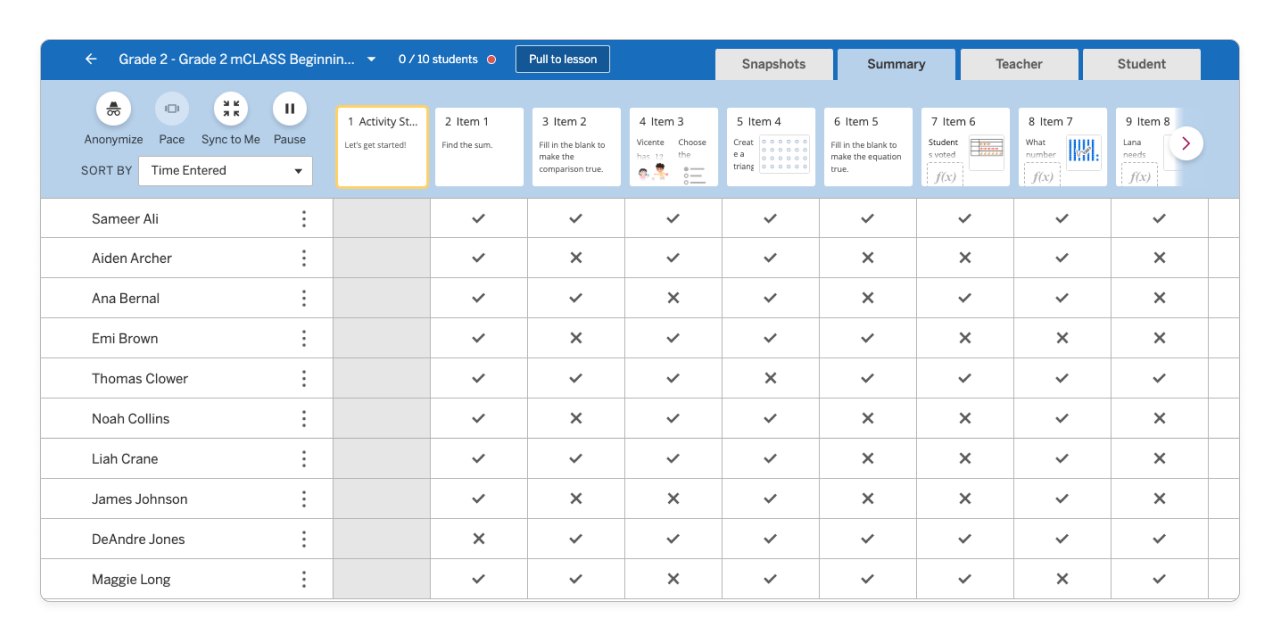Open the three-dot menu for DeAndre Jones
This screenshot has height=640, width=1280.
[x=304, y=539]
